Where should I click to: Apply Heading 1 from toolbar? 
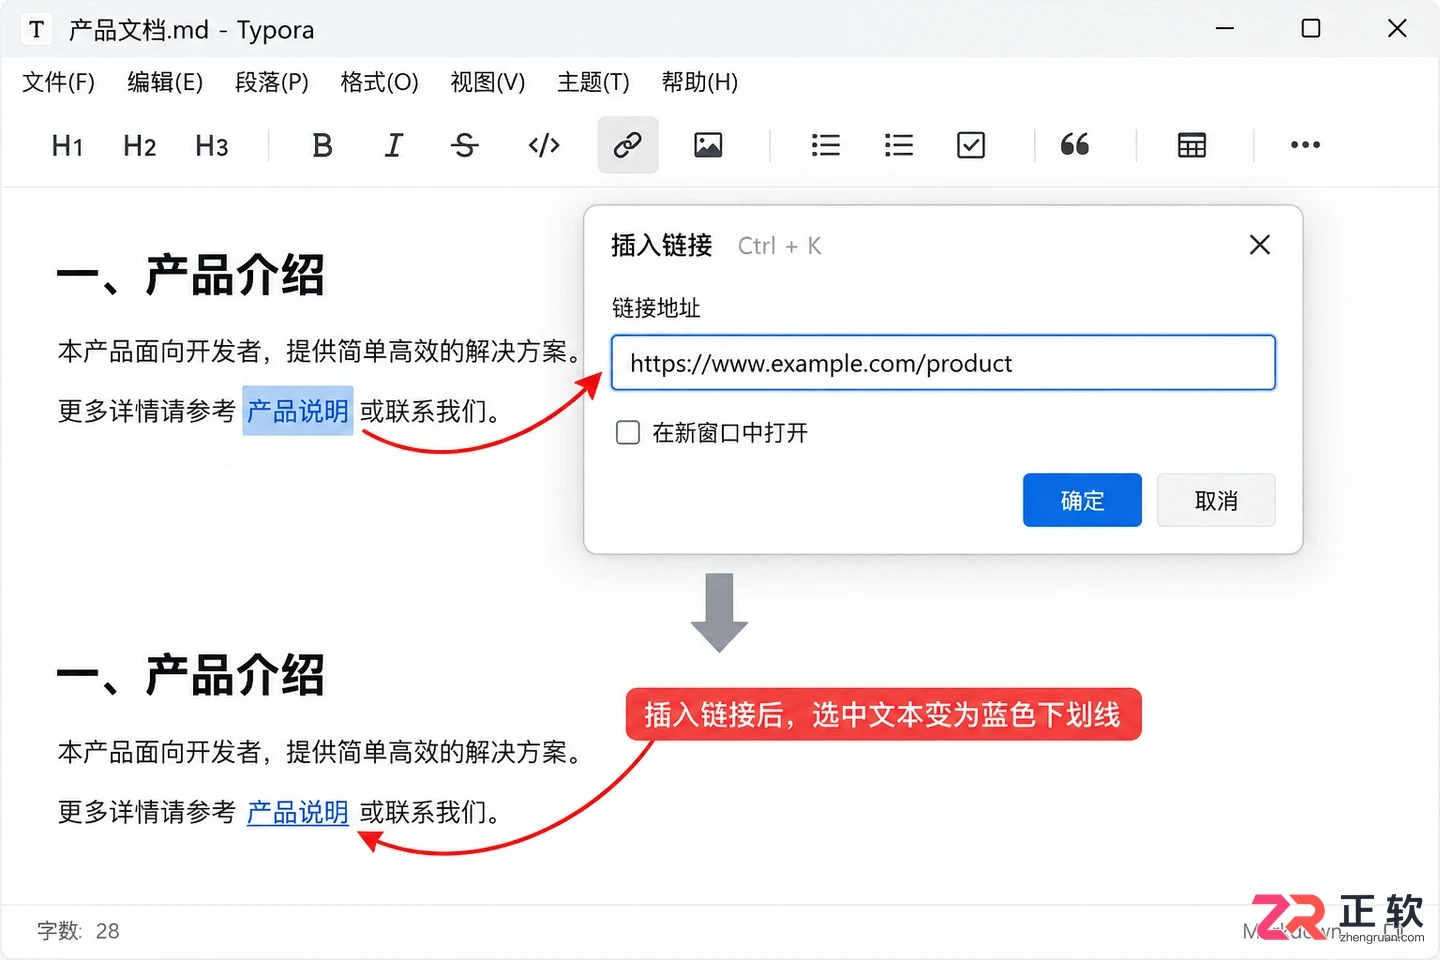pyautogui.click(x=67, y=146)
